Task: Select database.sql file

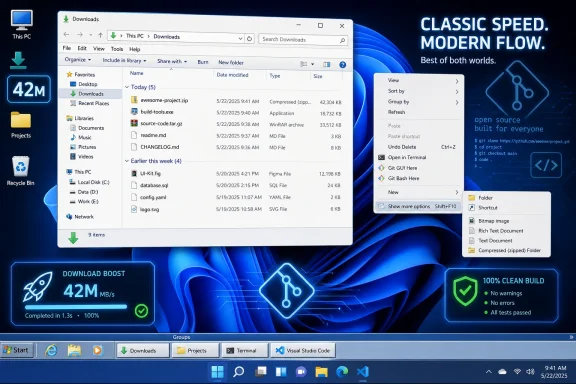Action: point(154,185)
